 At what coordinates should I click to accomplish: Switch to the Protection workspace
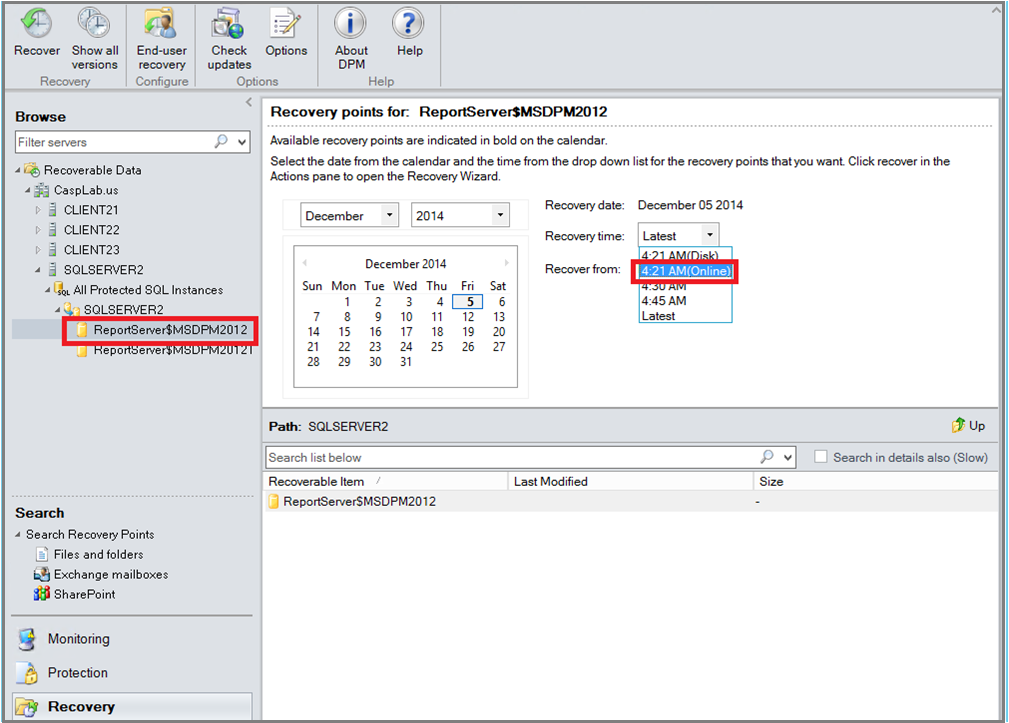(x=76, y=672)
